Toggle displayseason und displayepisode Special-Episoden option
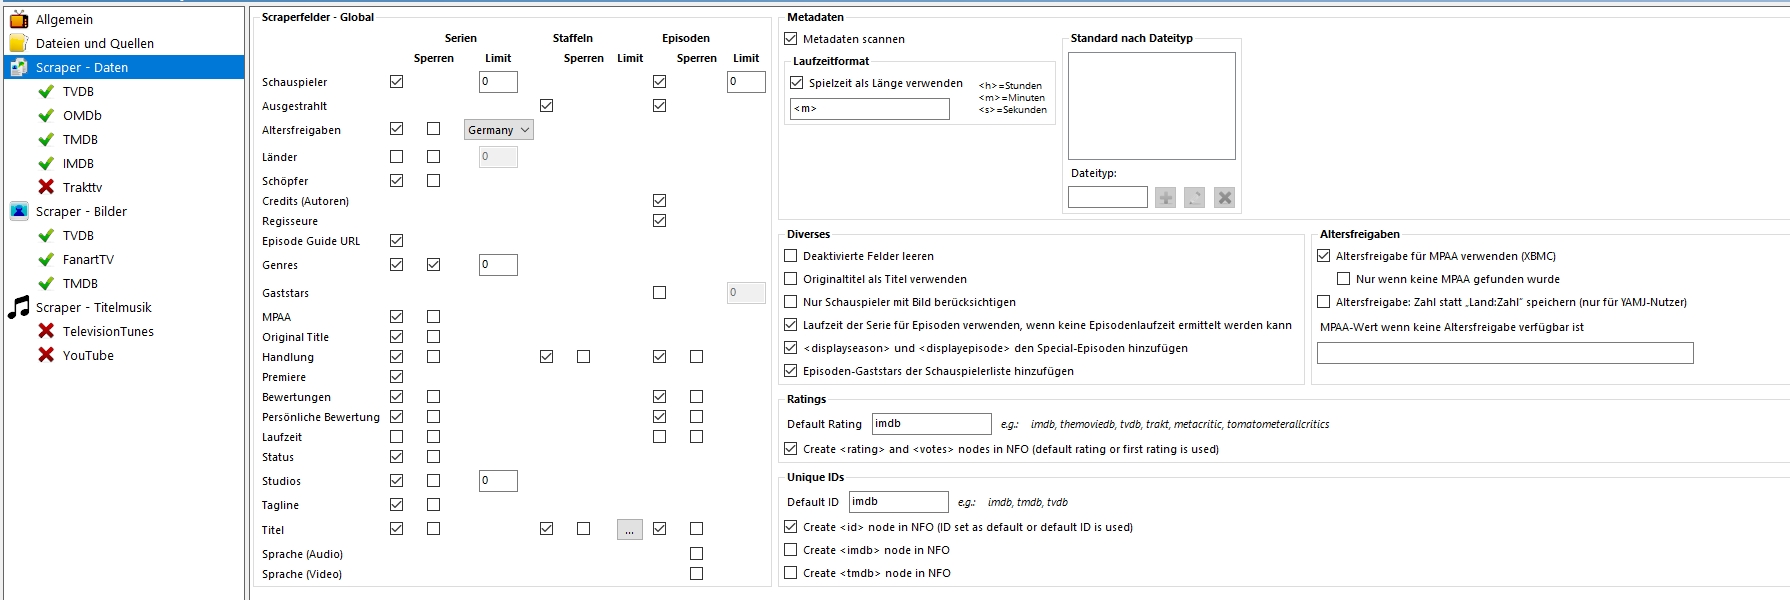Image resolution: width=1790 pixels, height=600 pixels. coord(791,348)
